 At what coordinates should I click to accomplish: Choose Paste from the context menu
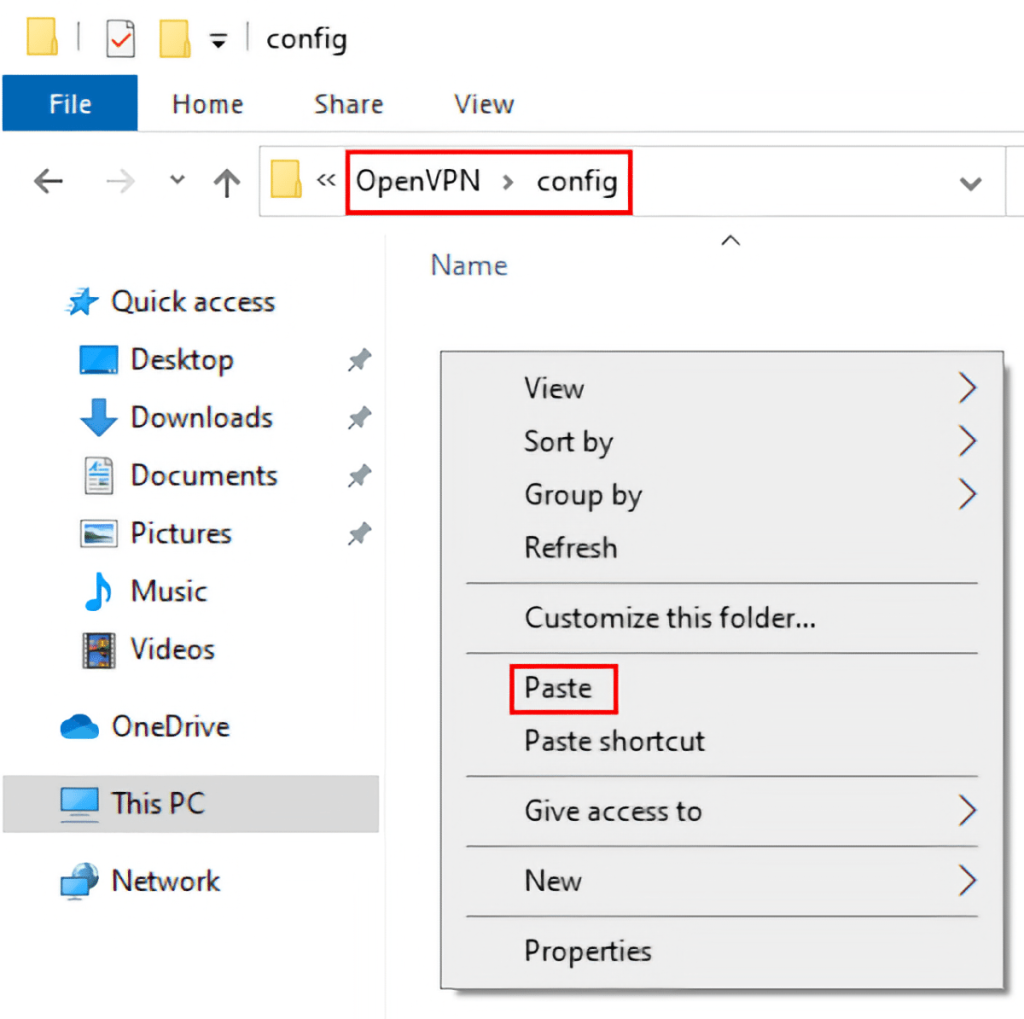pyautogui.click(x=722, y=688)
